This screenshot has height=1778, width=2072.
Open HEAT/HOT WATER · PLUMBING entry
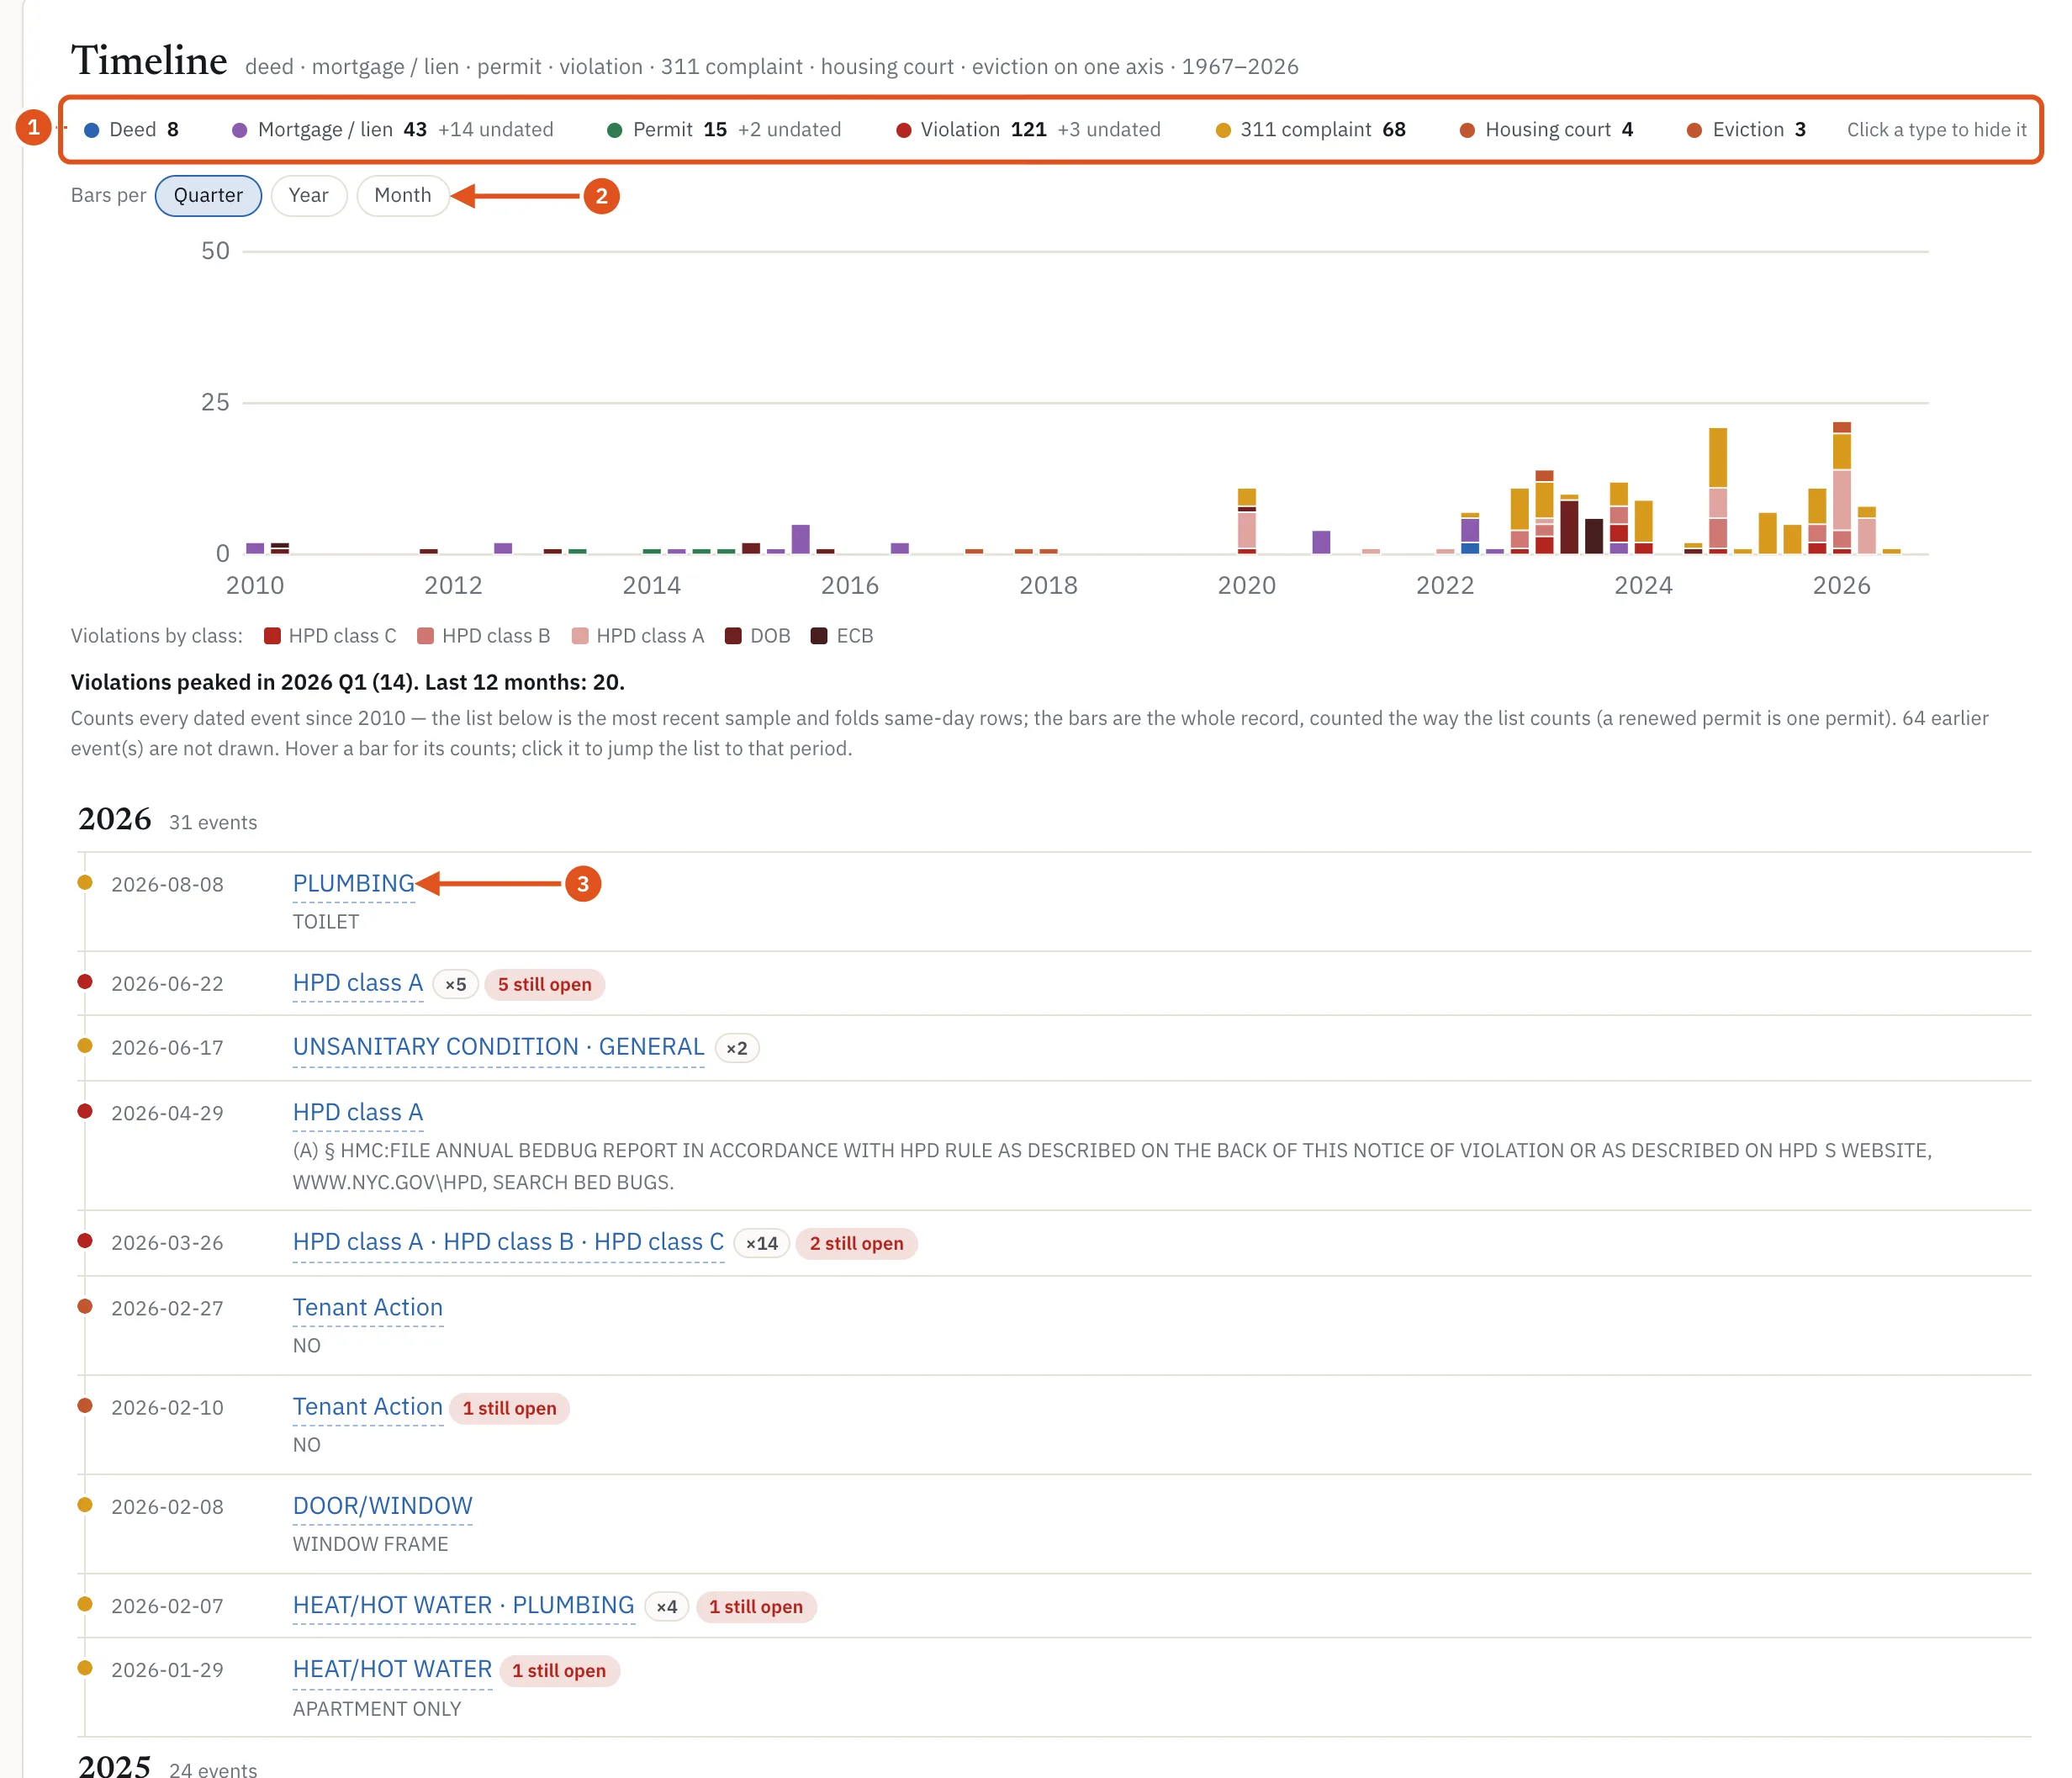(463, 1605)
